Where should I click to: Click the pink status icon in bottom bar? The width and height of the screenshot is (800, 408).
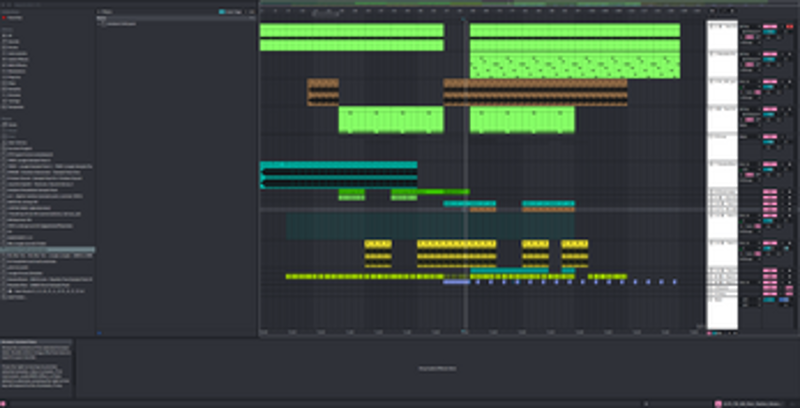(x=718, y=404)
